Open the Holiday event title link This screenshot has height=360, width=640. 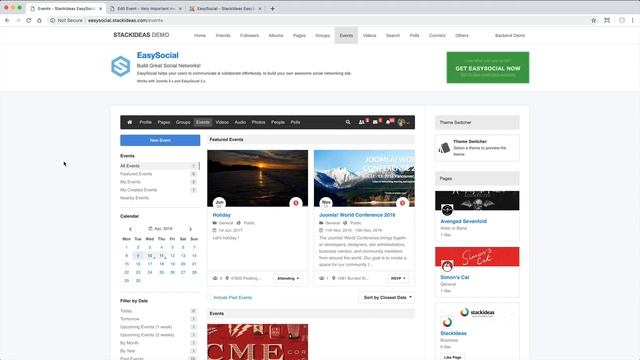[x=222, y=215]
